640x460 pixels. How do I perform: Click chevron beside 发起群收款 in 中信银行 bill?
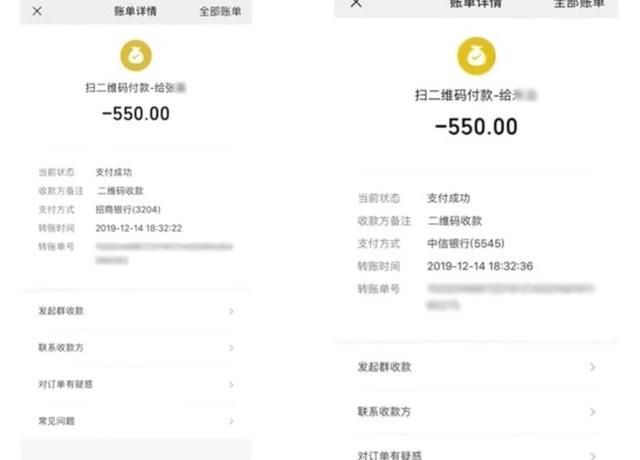click(x=593, y=367)
